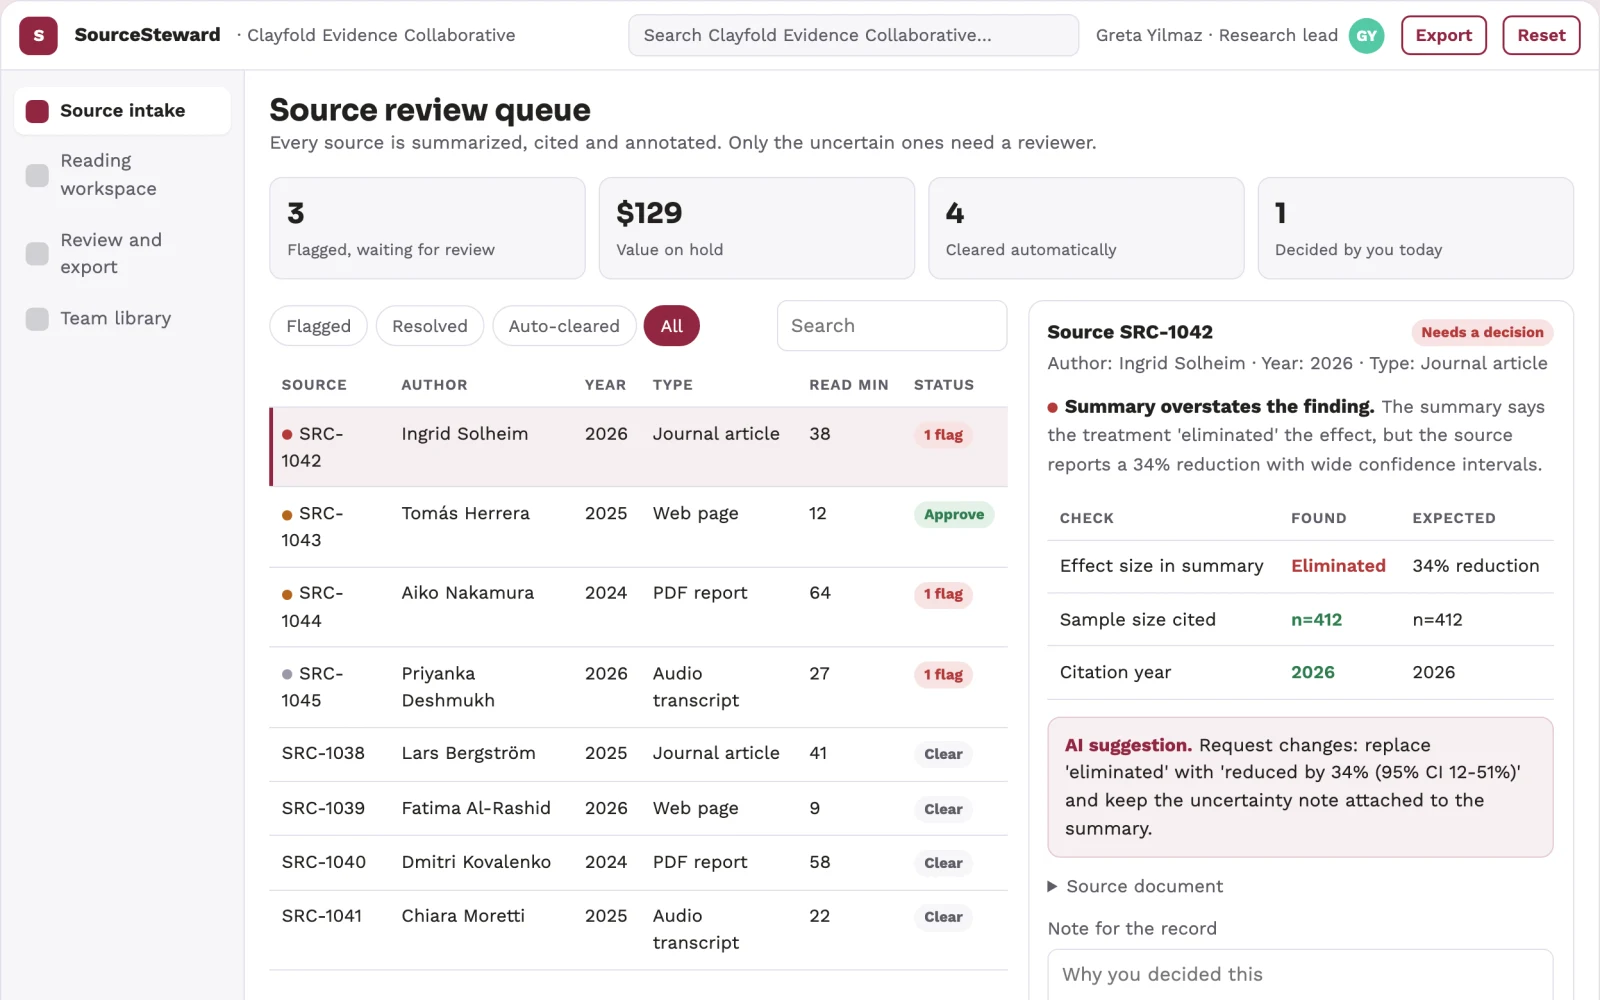Click the Why you decided this note field
The width and height of the screenshot is (1600, 1000).
coord(1300,975)
